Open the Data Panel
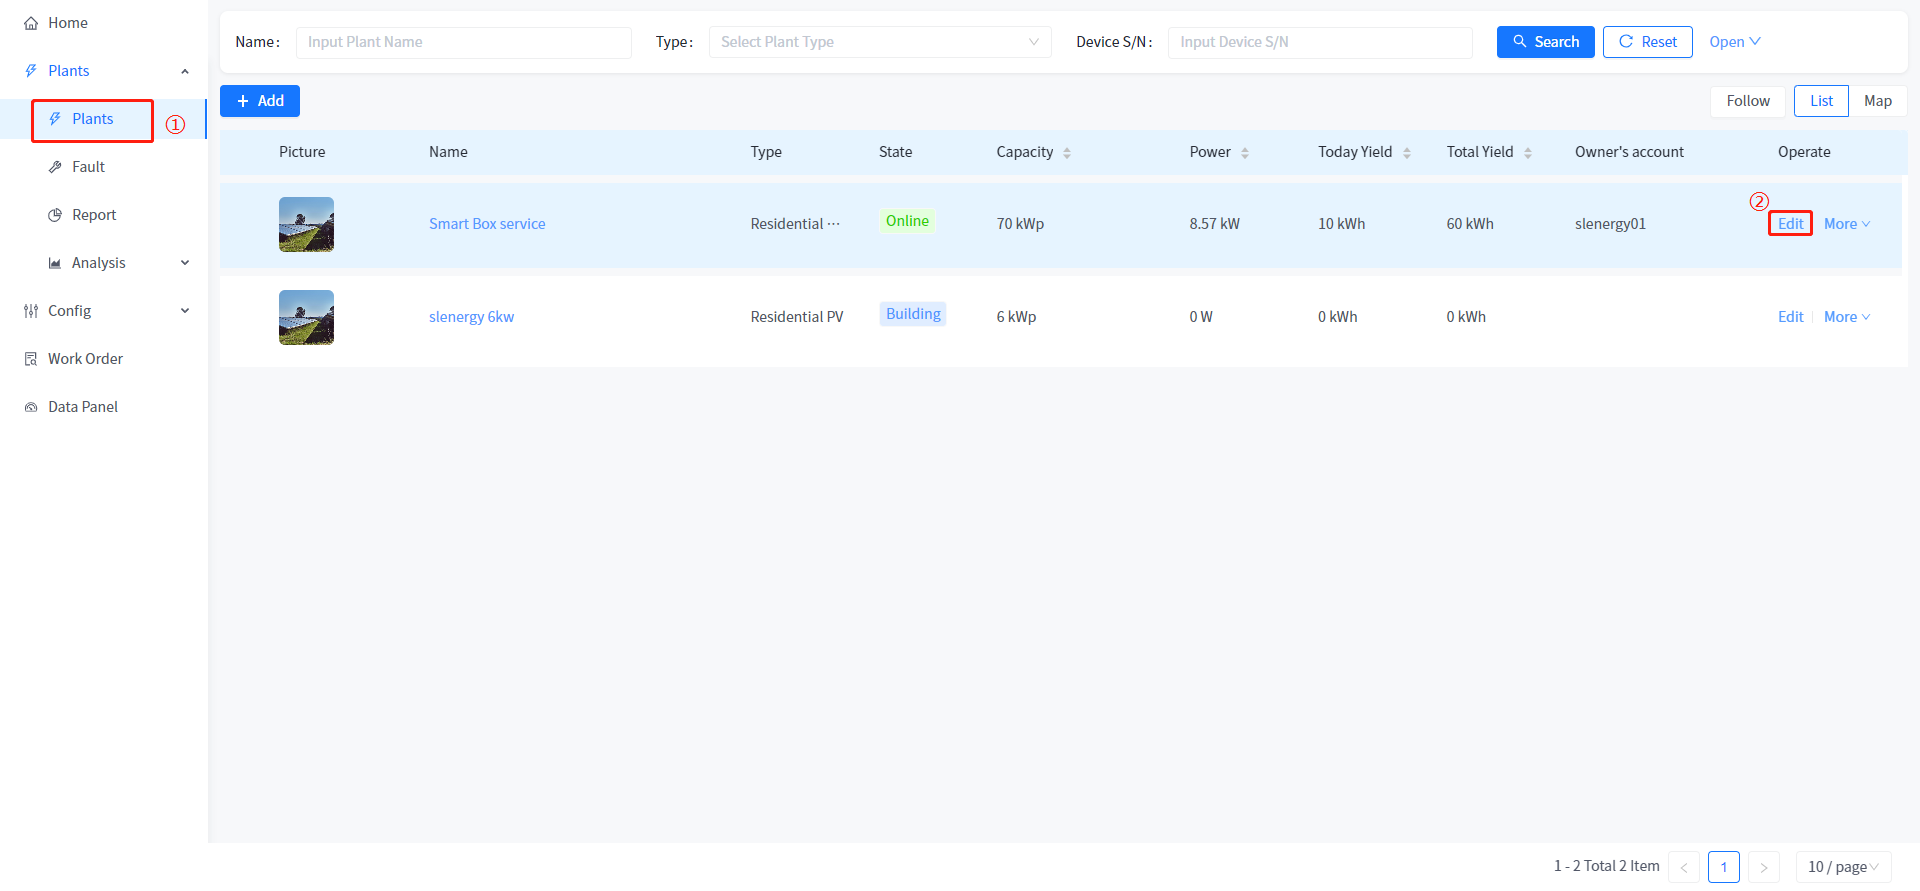Image resolution: width=1920 pixels, height=891 pixels. 83,407
